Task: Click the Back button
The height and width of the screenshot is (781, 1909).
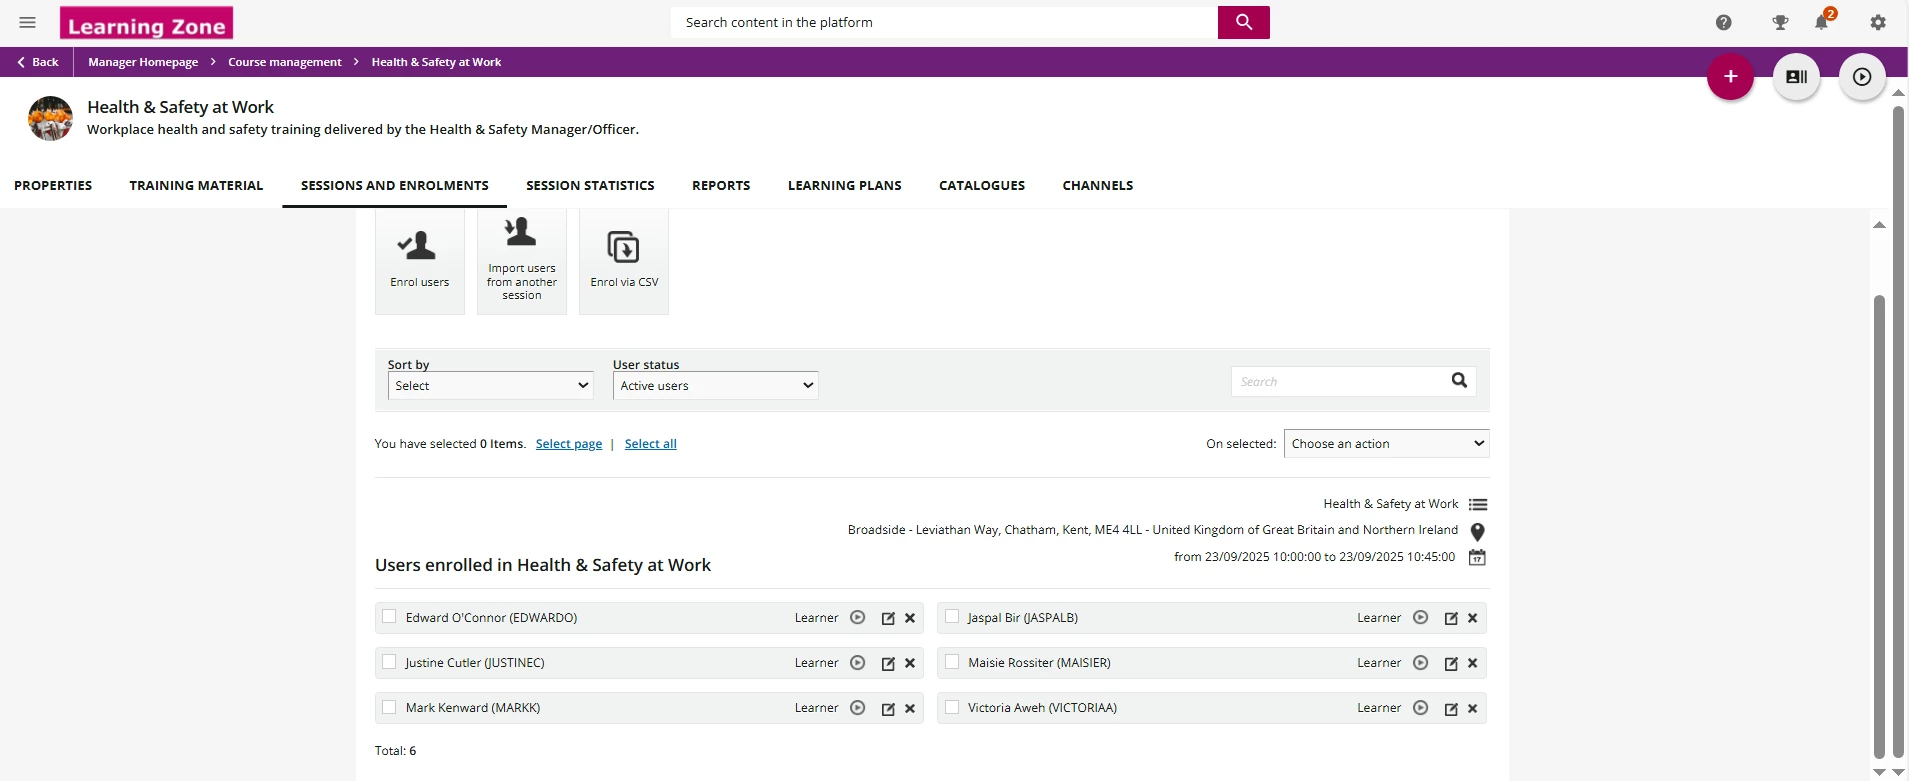Action: tap(37, 62)
